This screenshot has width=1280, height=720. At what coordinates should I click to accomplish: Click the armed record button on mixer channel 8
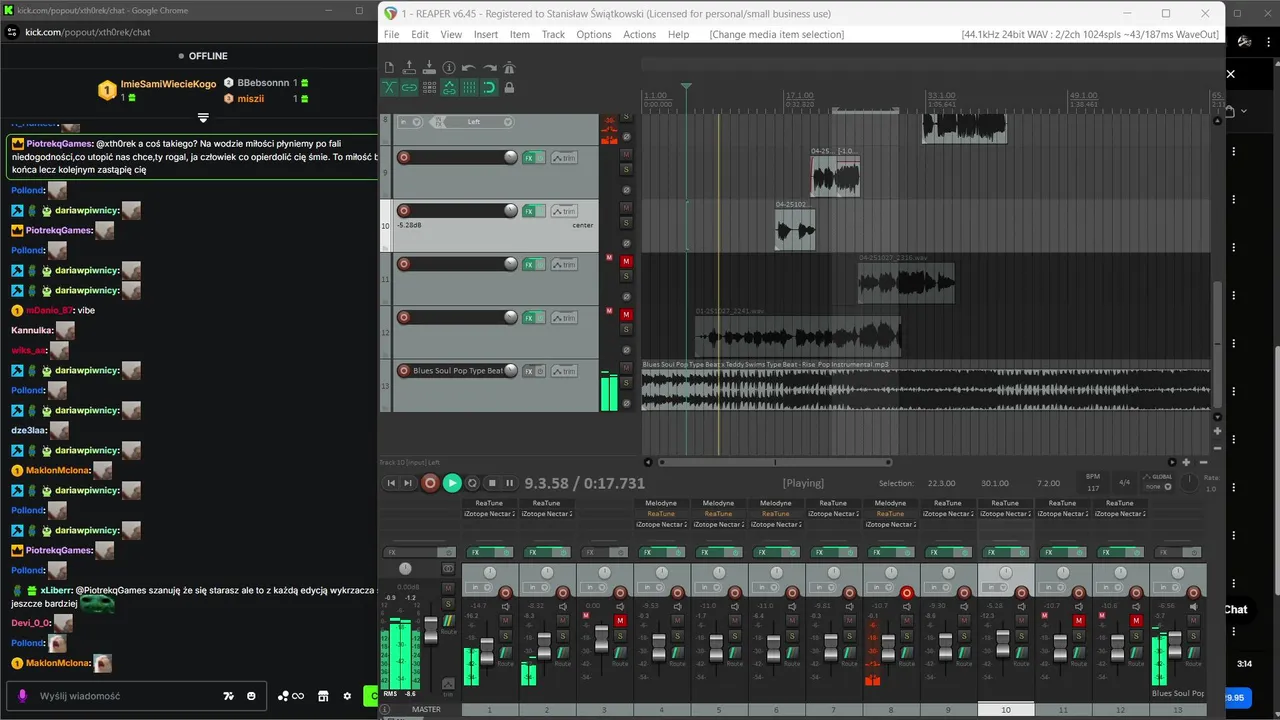(907, 593)
